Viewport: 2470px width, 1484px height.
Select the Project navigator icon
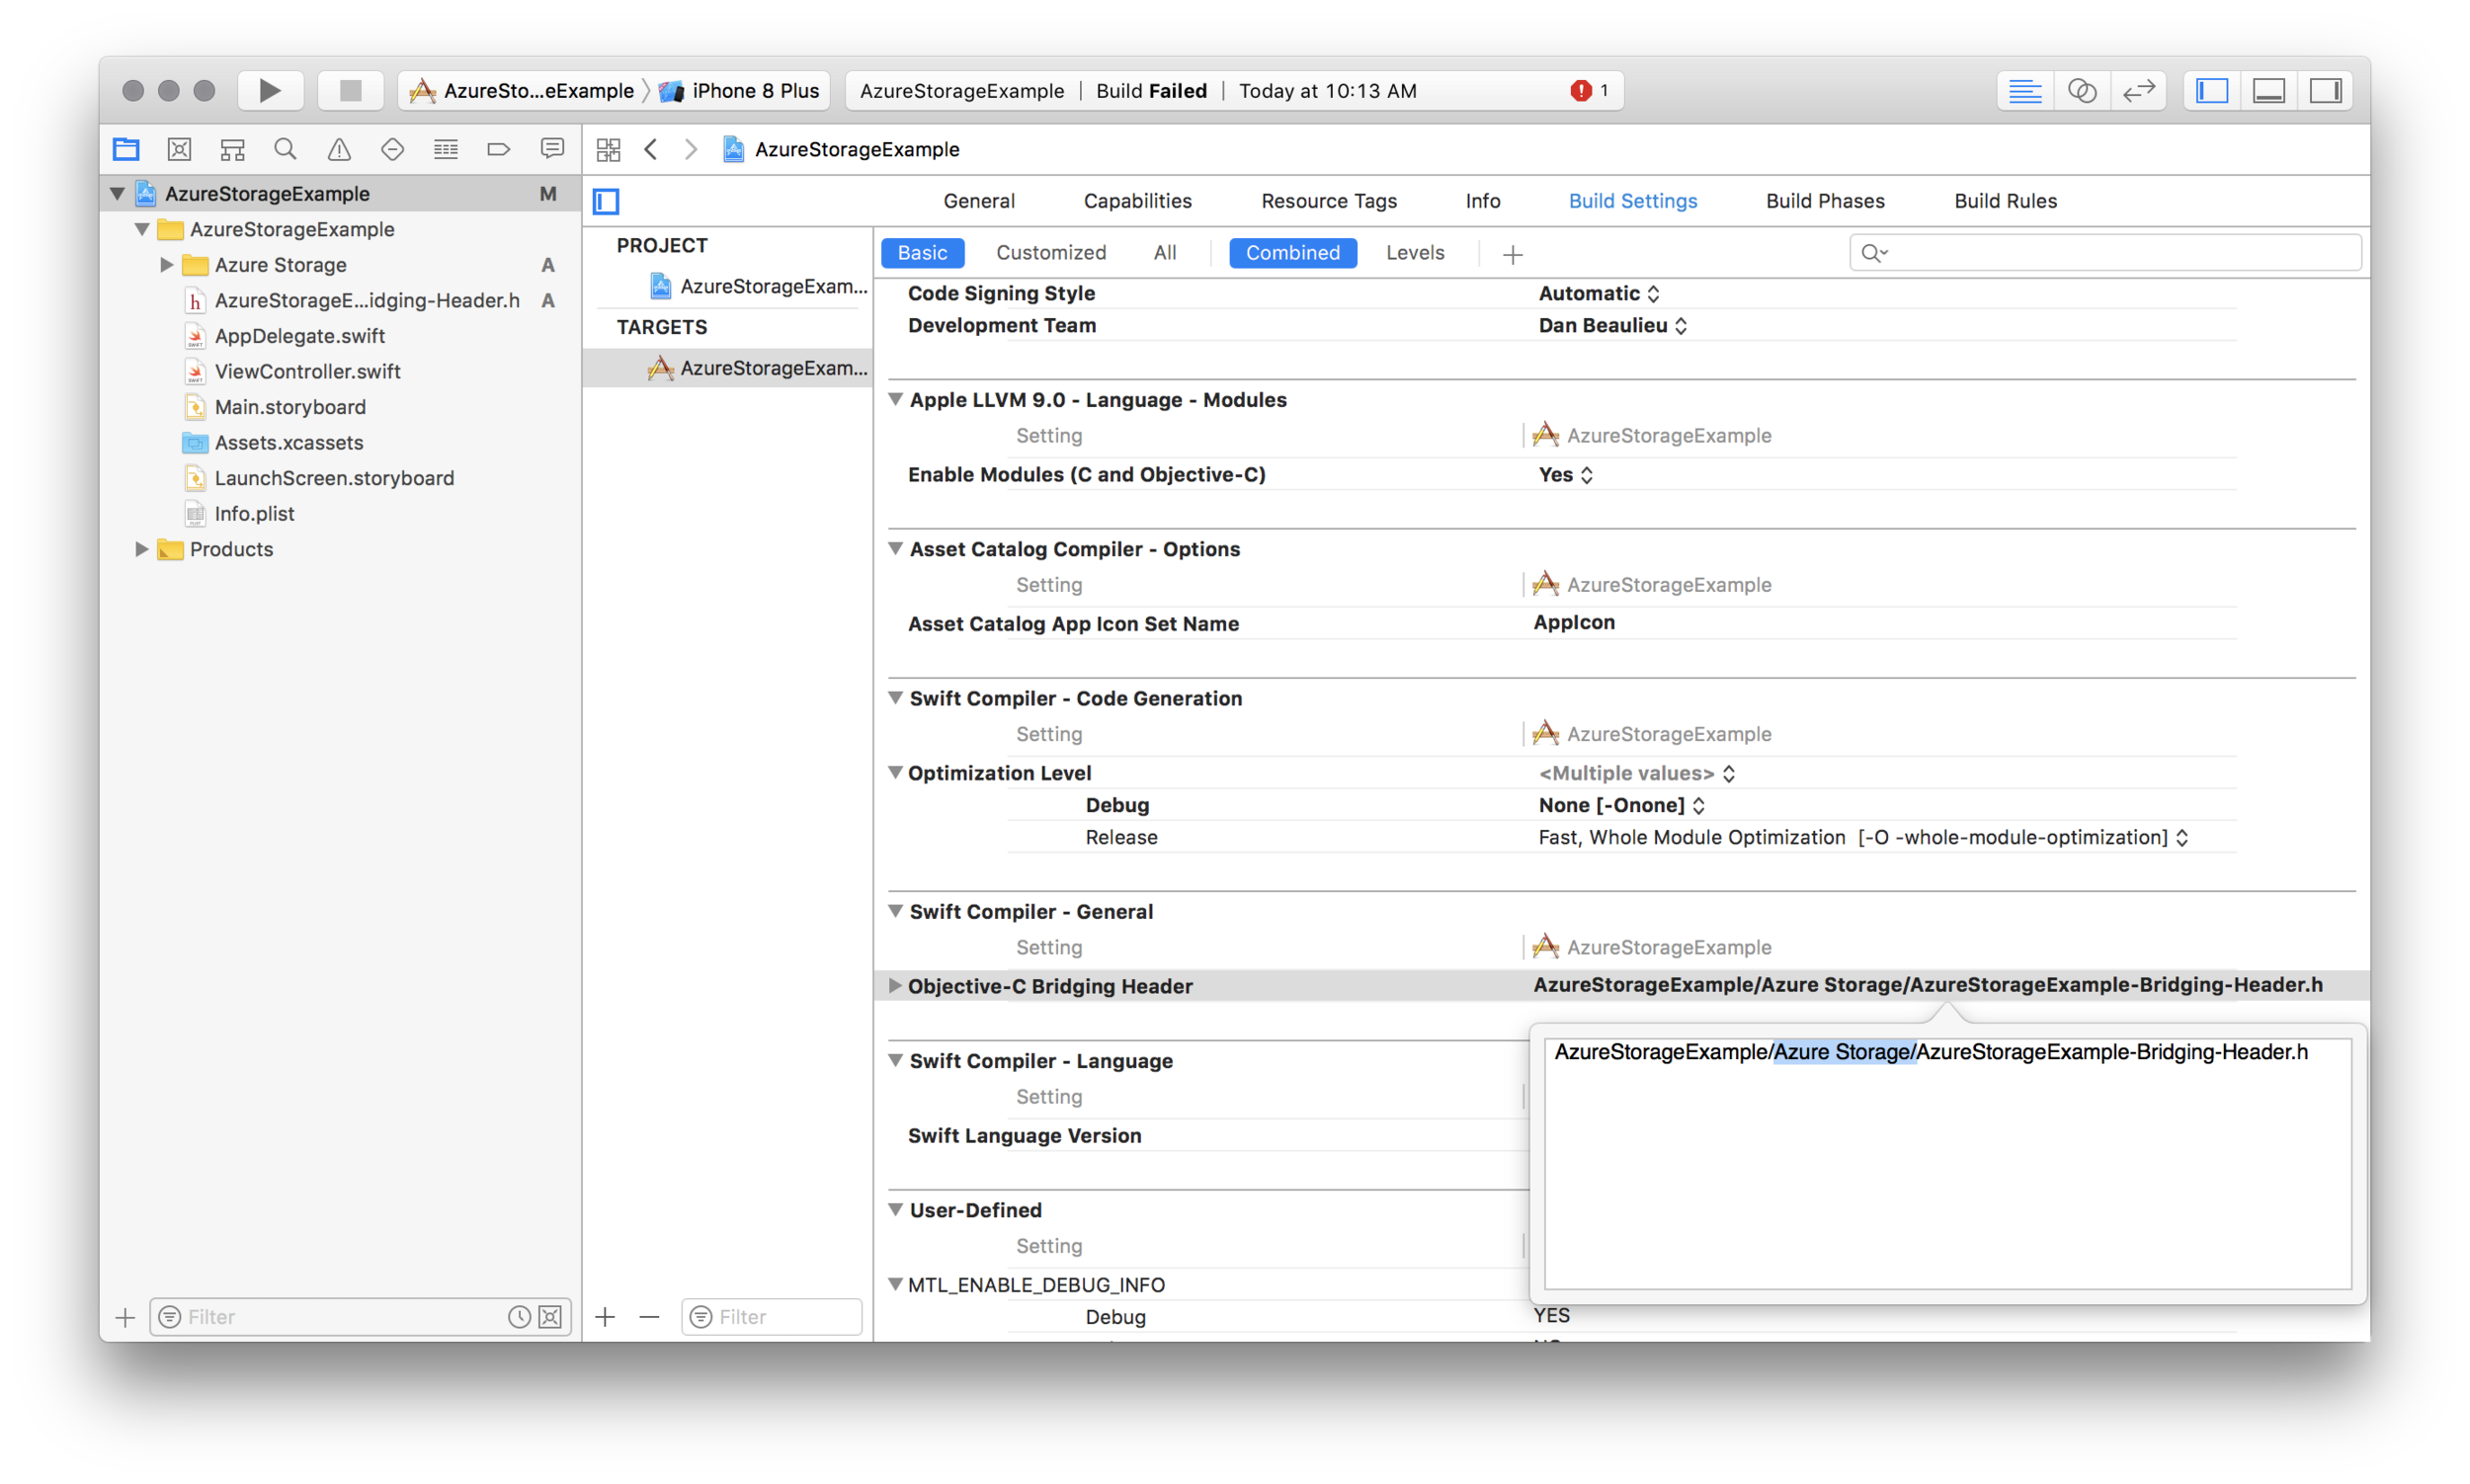[x=126, y=149]
